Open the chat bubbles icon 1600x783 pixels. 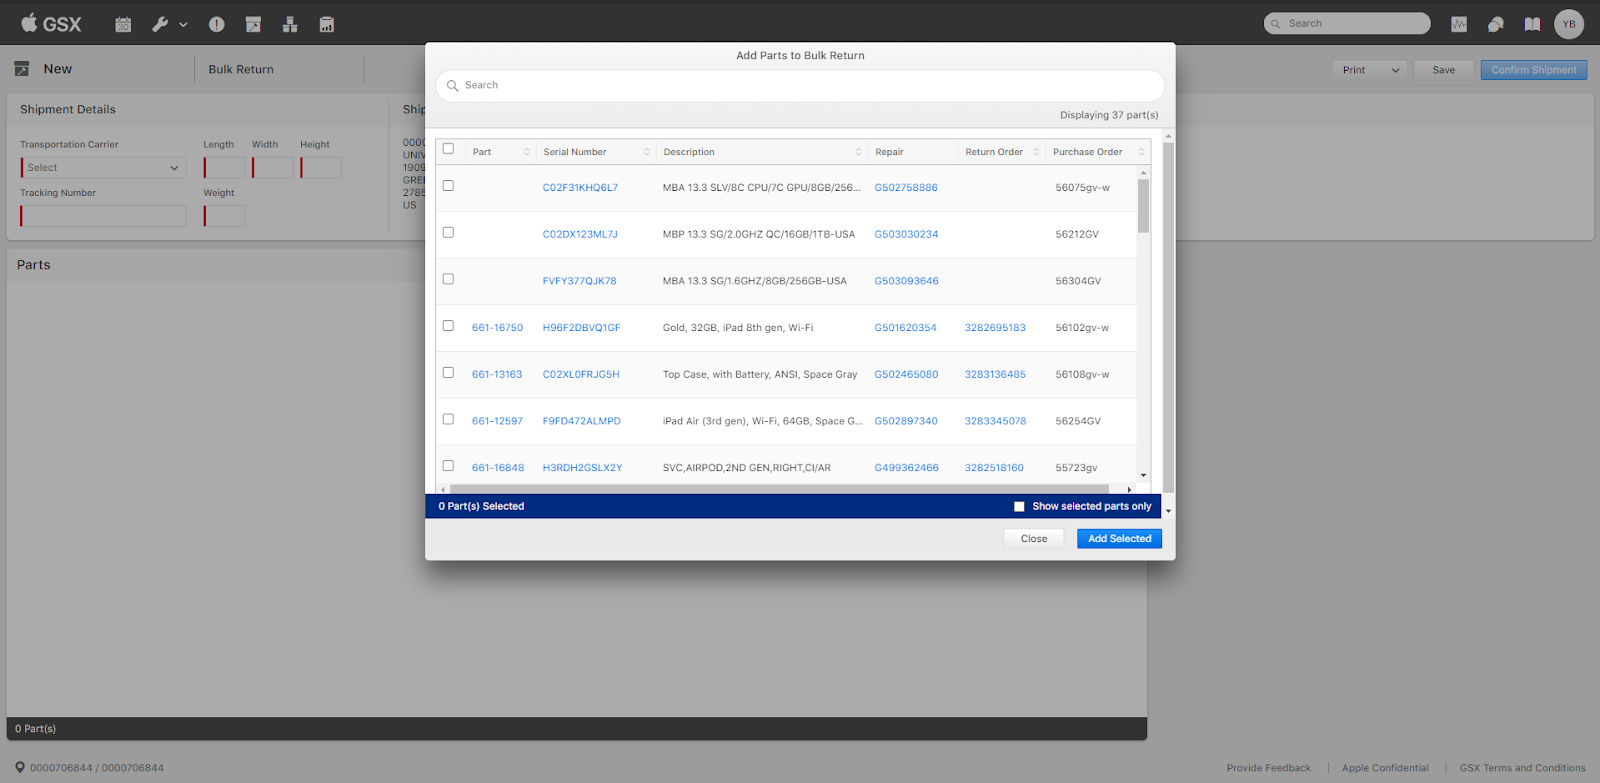(x=1496, y=24)
